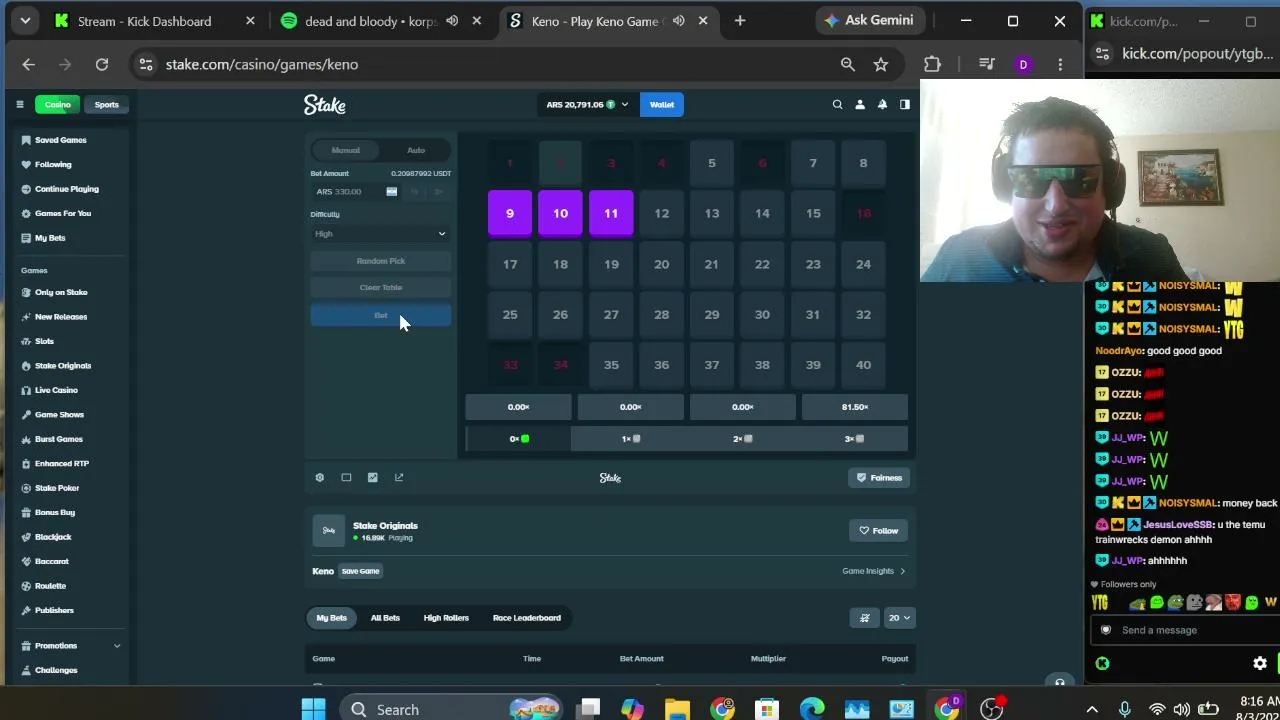Collapse sidebar using hamburger menu icon
The height and width of the screenshot is (720, 1280).
click(x=19, y=104)
